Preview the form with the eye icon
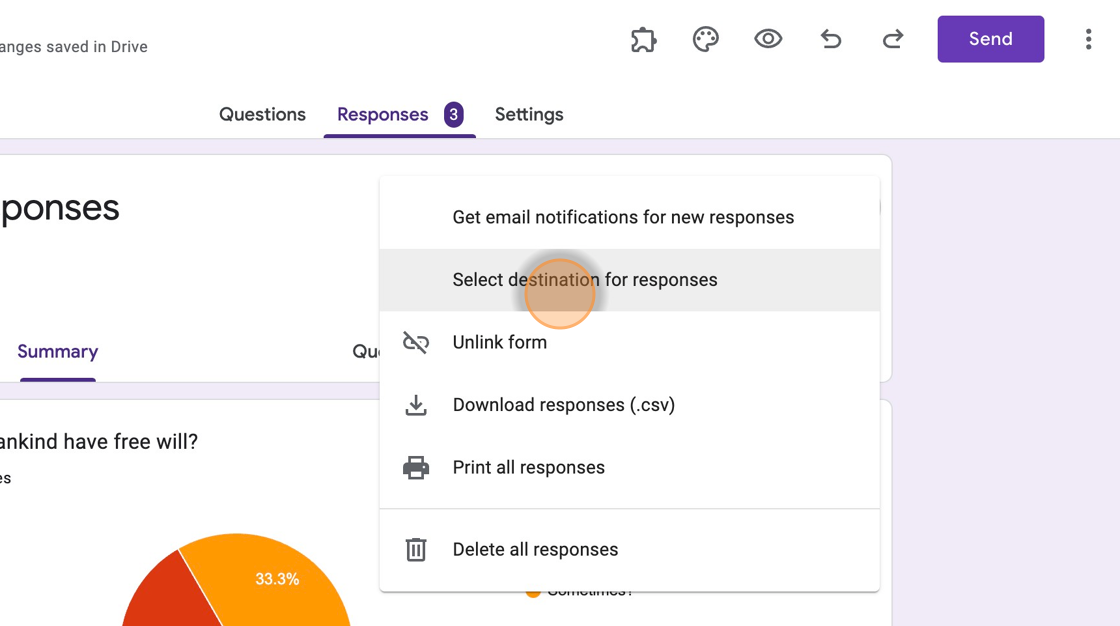Screen dimensions: 1120x626 pyautogui.click(x=768, y=39)
